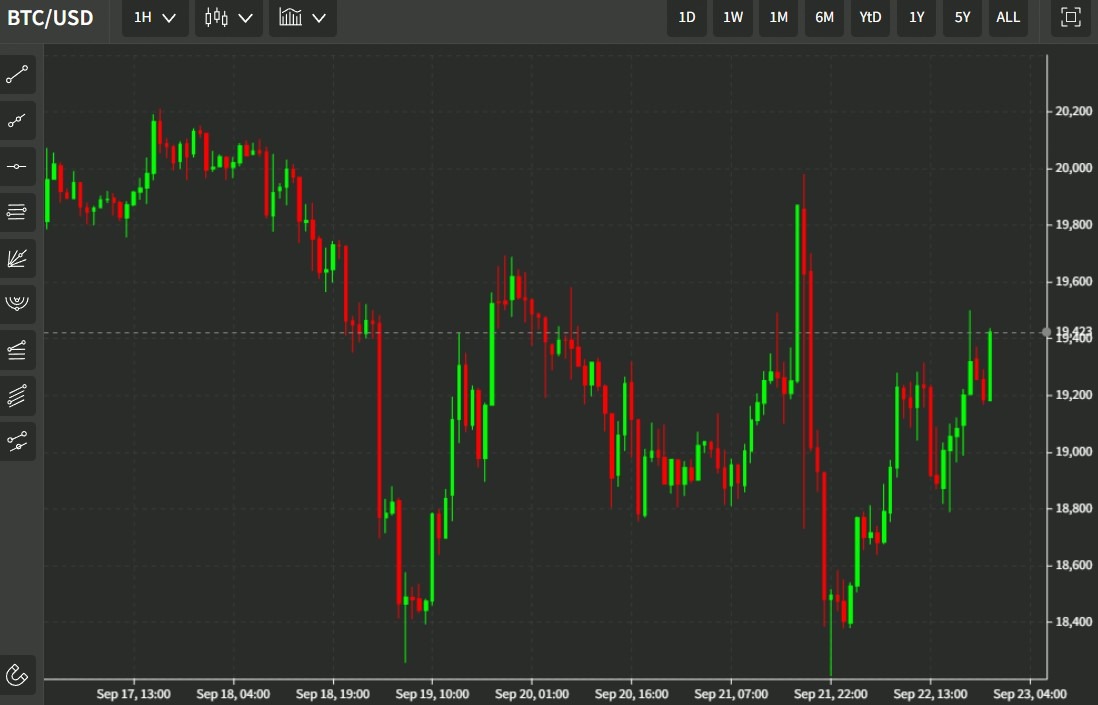Click the 18,600 price axis label

coord(1073,565)
